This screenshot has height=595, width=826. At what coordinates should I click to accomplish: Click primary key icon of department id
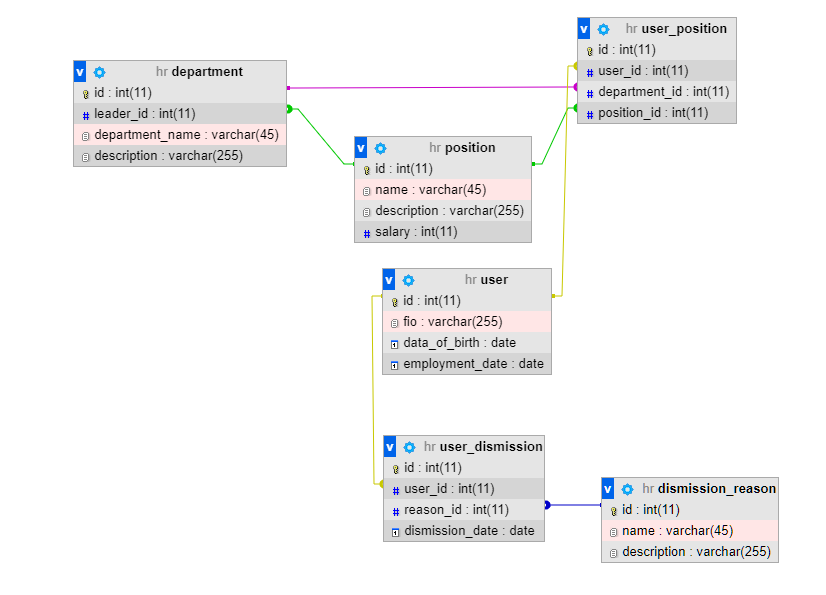point(86,93)
